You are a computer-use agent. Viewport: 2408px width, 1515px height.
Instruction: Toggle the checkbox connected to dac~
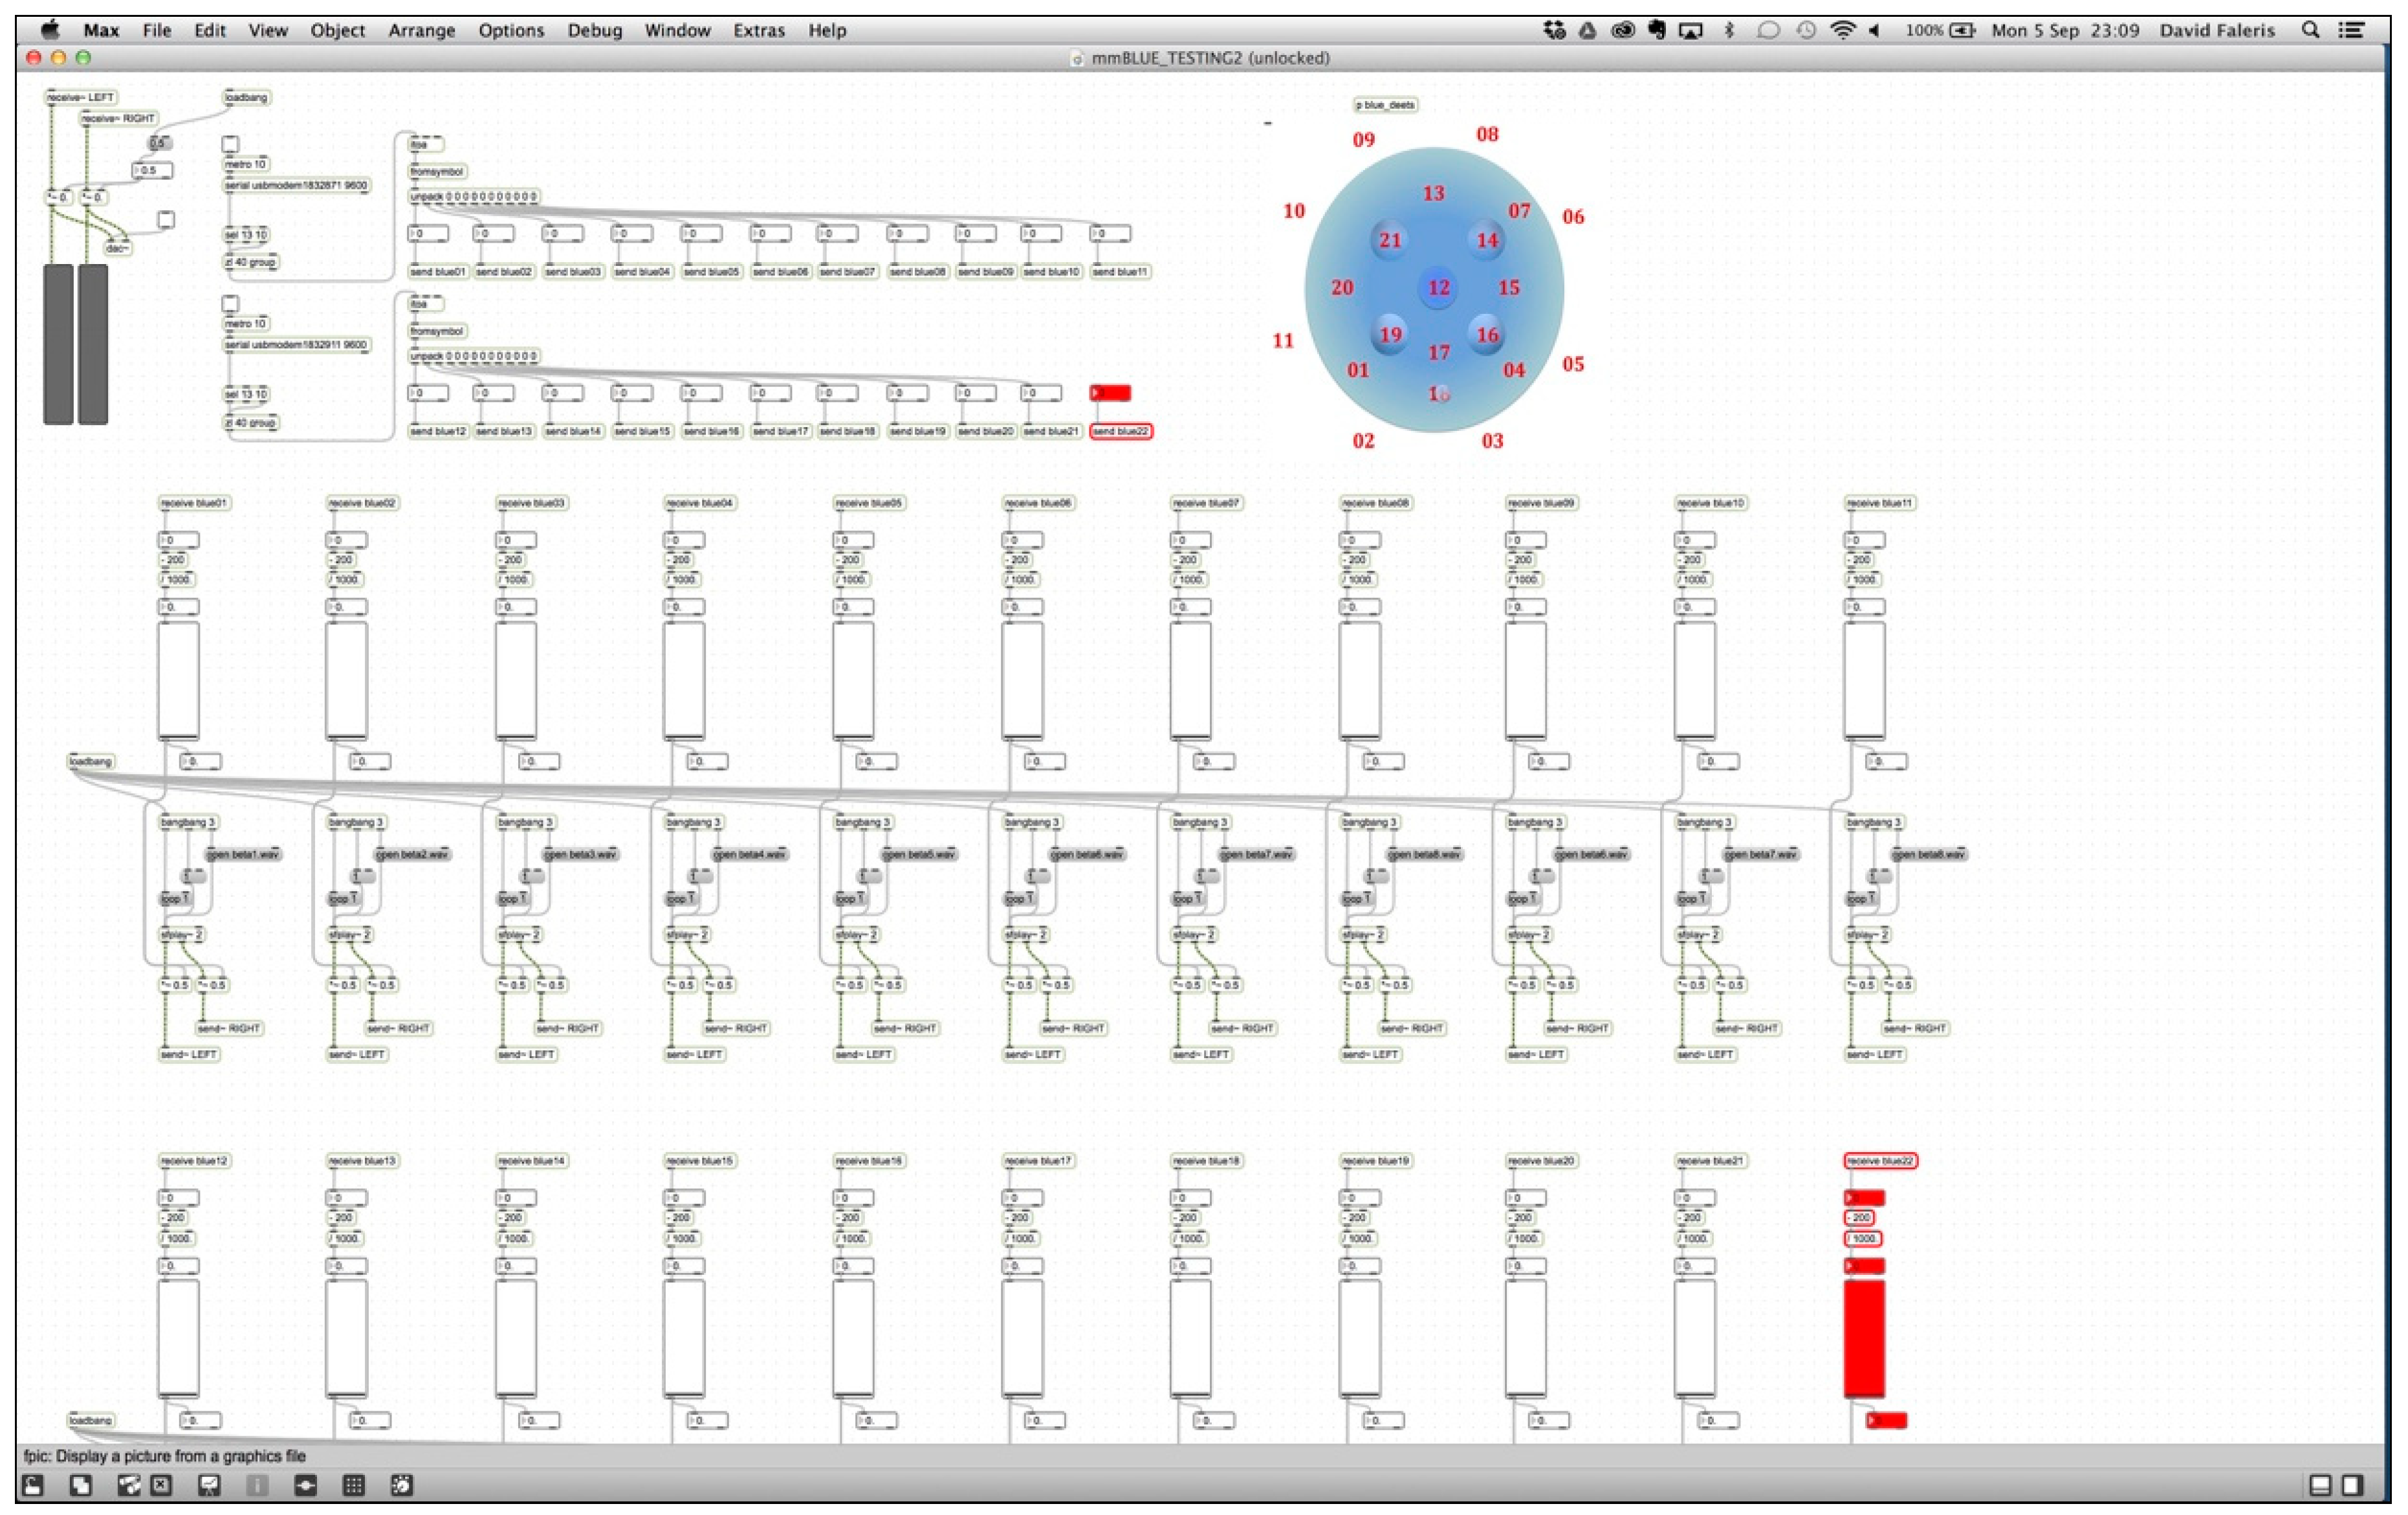tap(166, 219)
